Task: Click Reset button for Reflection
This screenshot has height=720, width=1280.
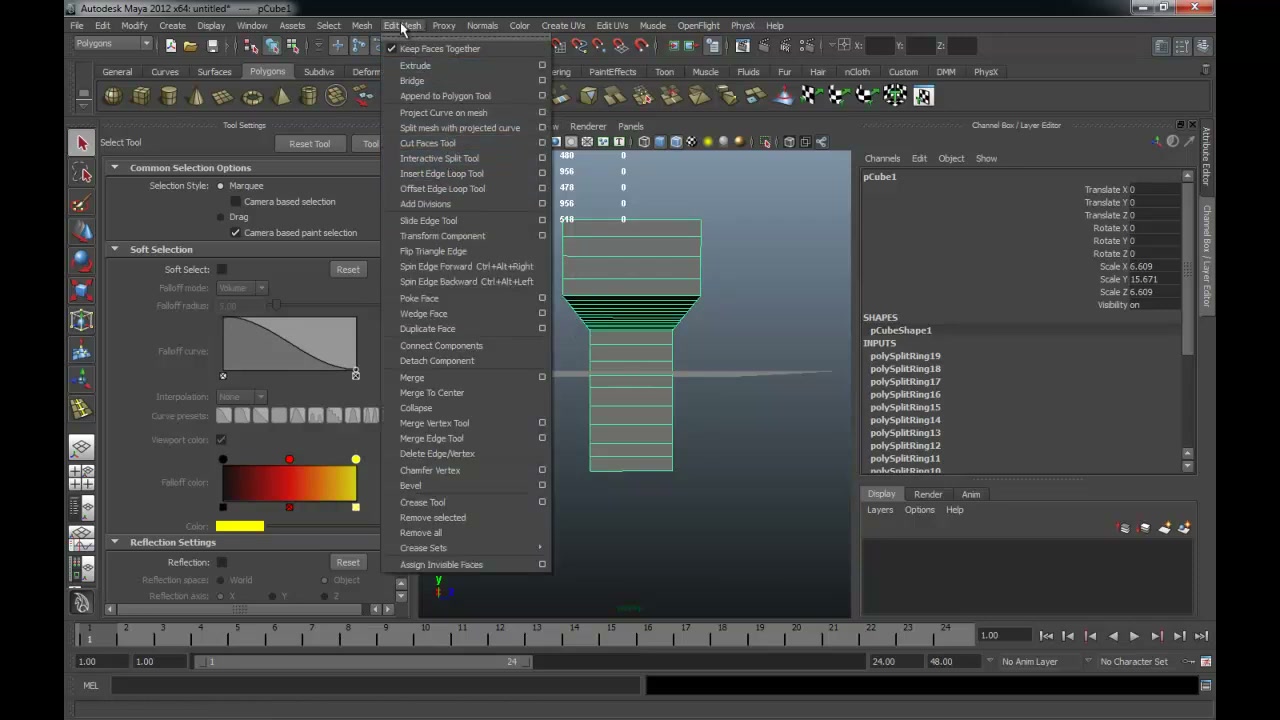Action: tap(348, 563)
